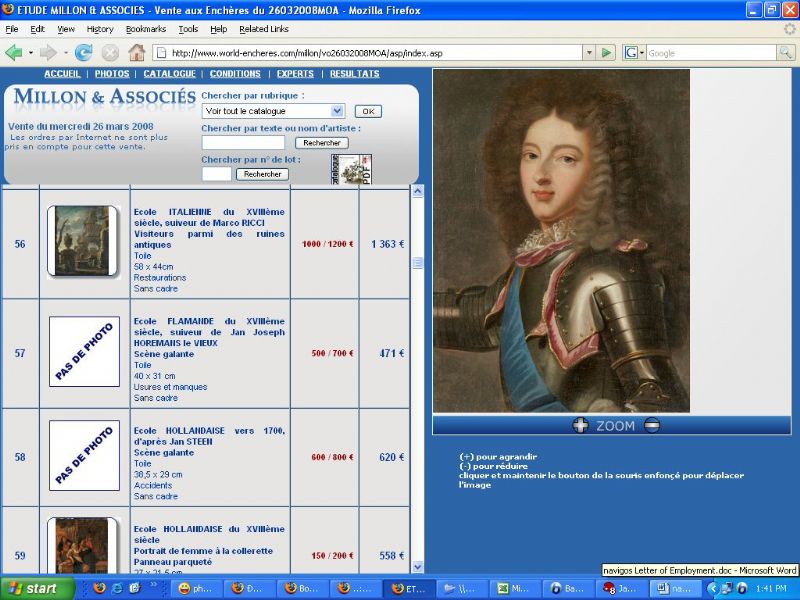Open the 'Voir tout le catalogue' dropdown
800x600 pixels.
[x=337, y=111]
